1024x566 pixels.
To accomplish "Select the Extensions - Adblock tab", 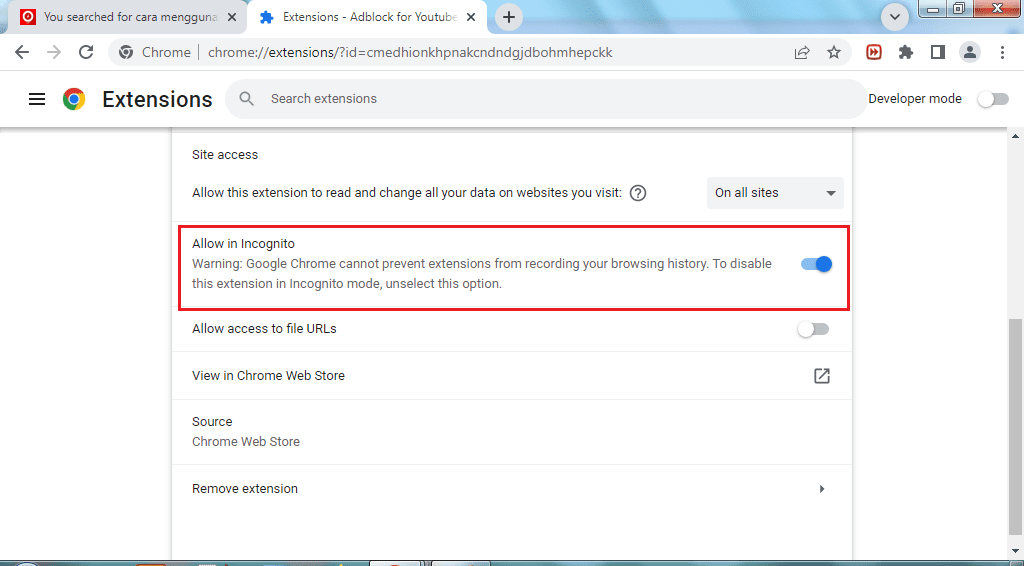I will click(369, 17).
